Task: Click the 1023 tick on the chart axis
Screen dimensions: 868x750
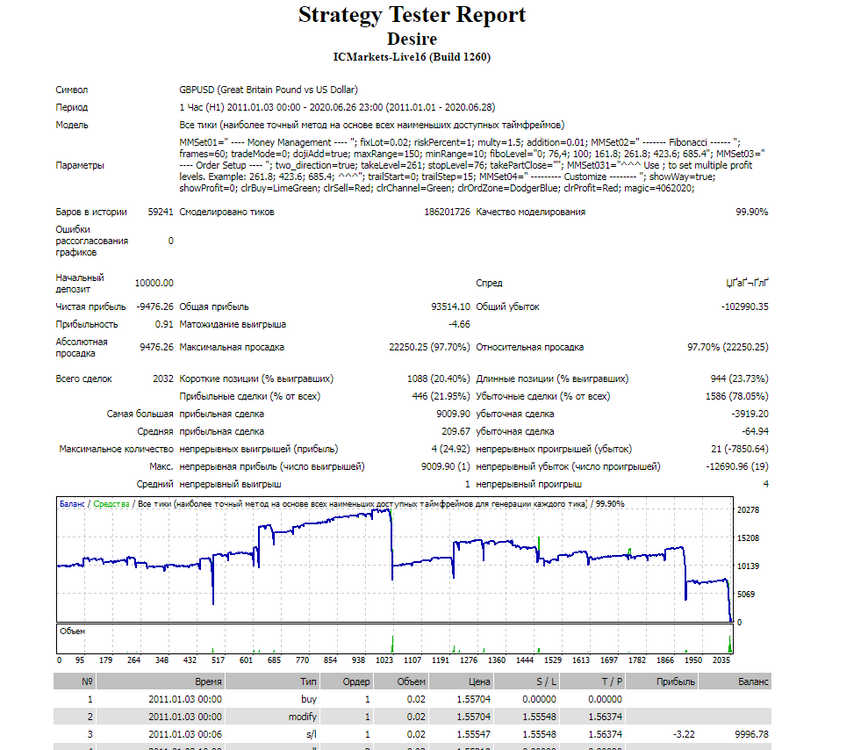Action: (x=384, y=660)
